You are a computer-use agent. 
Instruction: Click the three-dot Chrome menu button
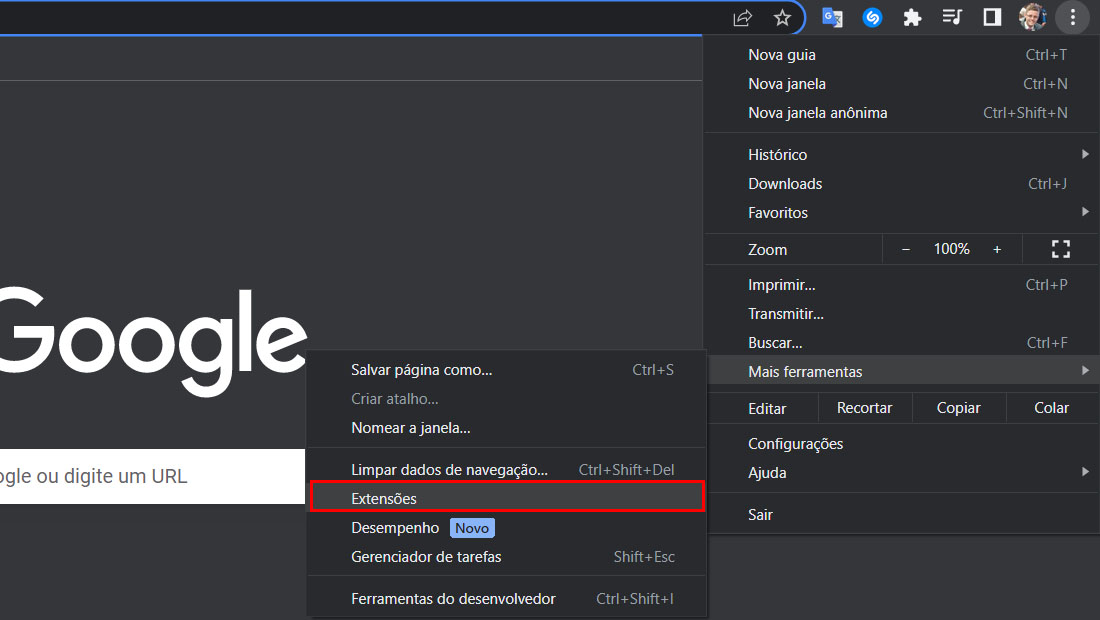[x=1073, y=18]
